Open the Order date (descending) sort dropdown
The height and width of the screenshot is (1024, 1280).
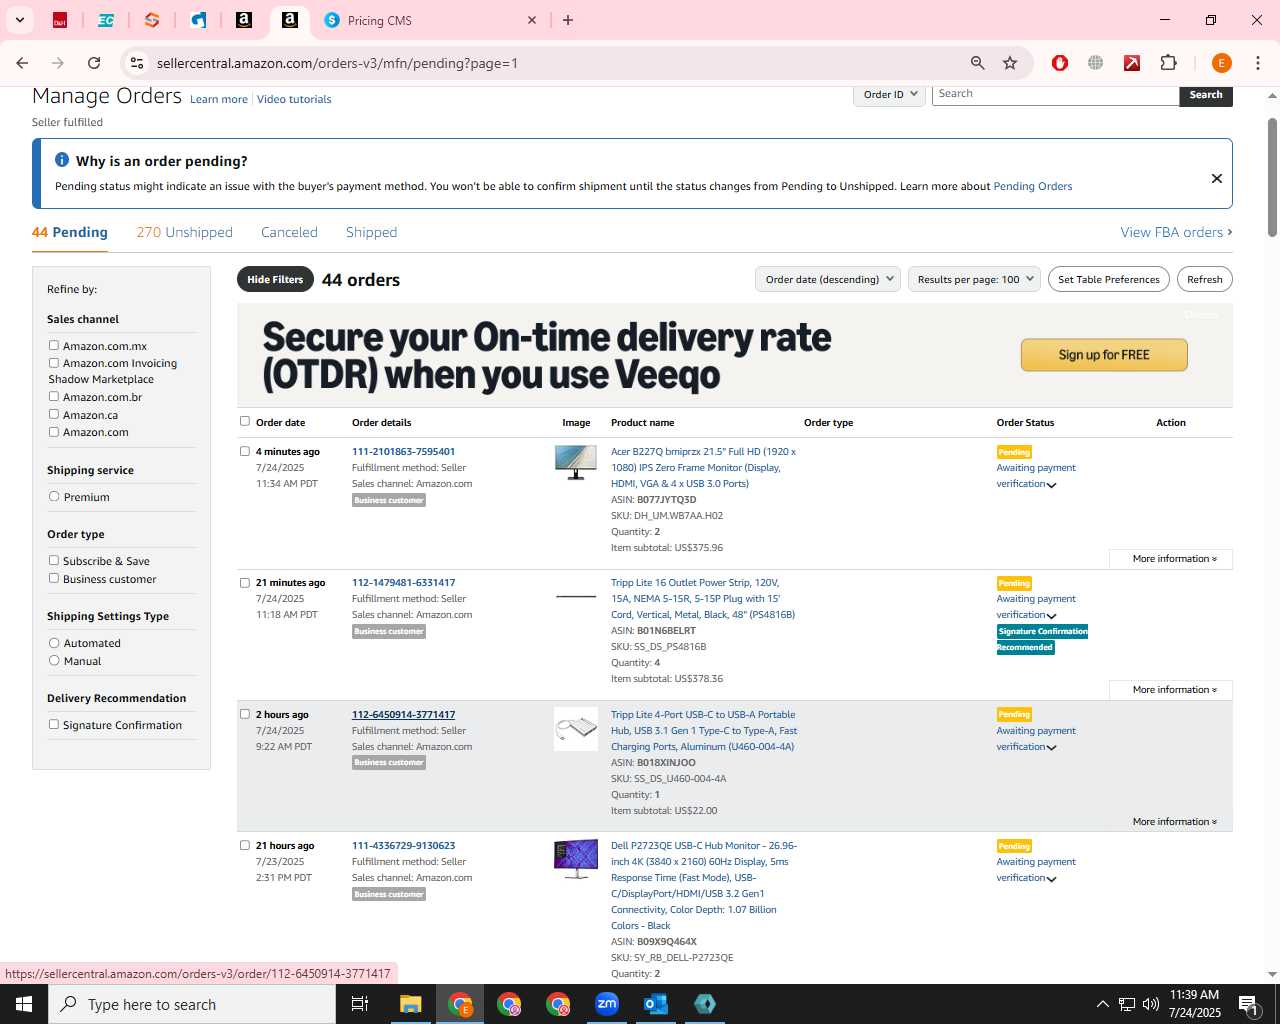[x=828, y=279]
